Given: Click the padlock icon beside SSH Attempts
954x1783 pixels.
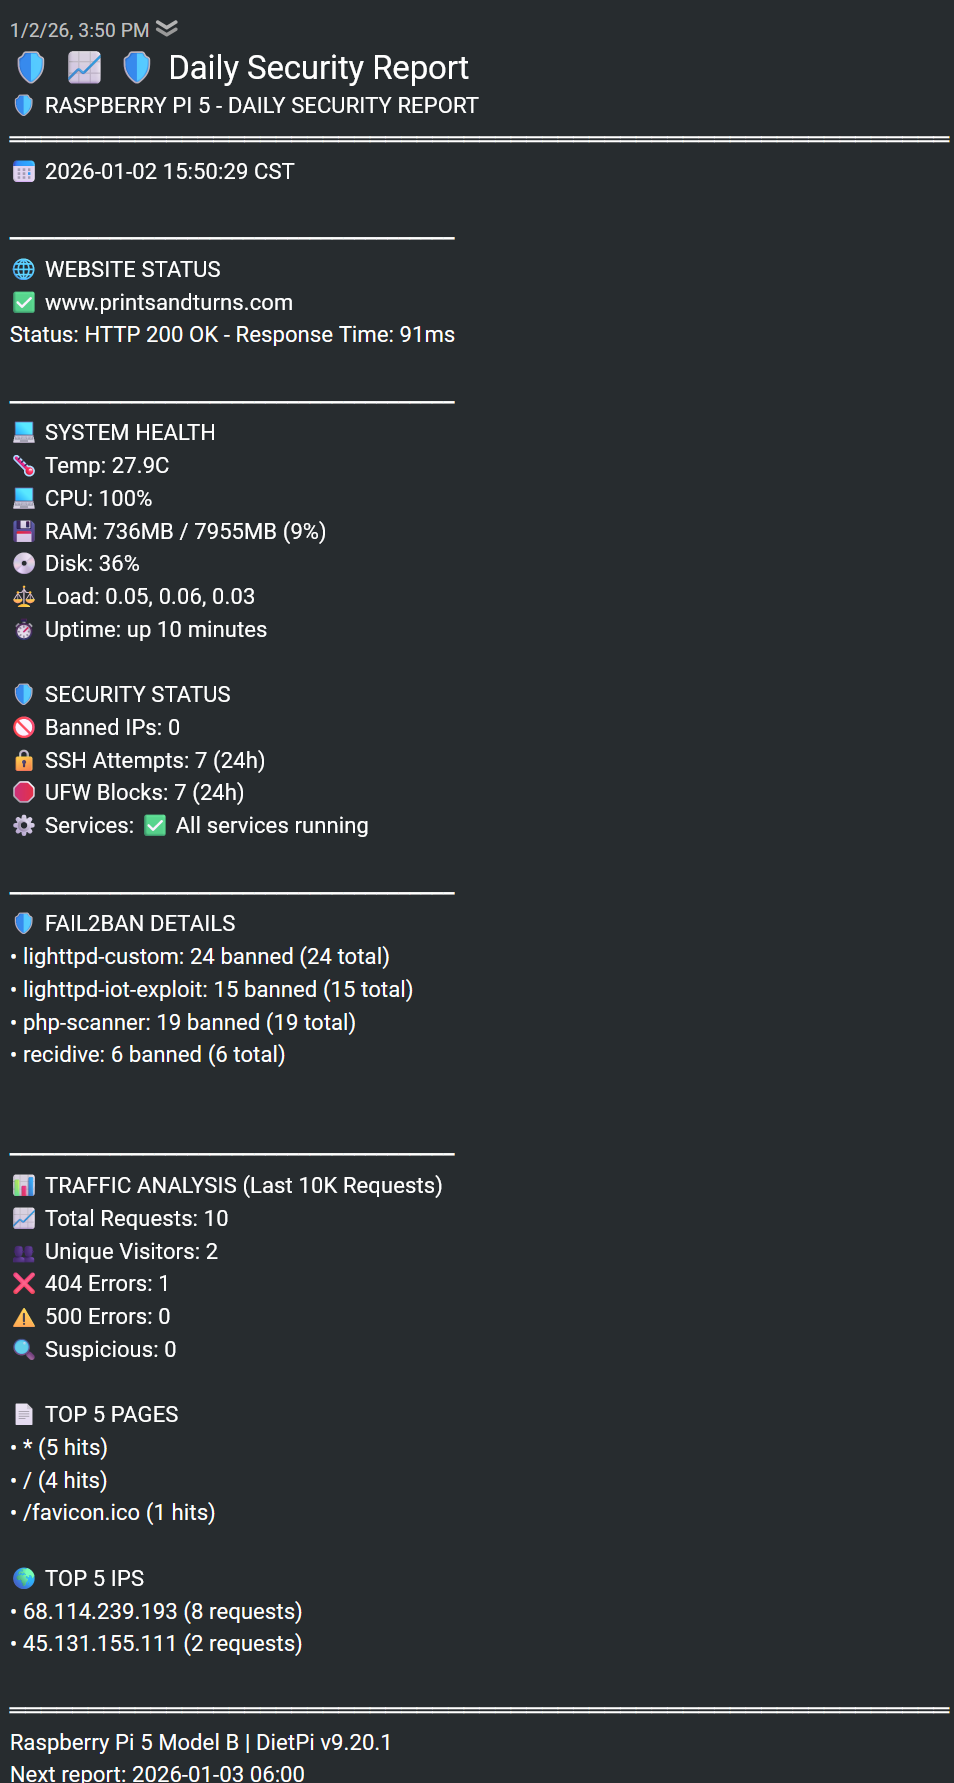Looking at the screenshot, I should 24,760.
